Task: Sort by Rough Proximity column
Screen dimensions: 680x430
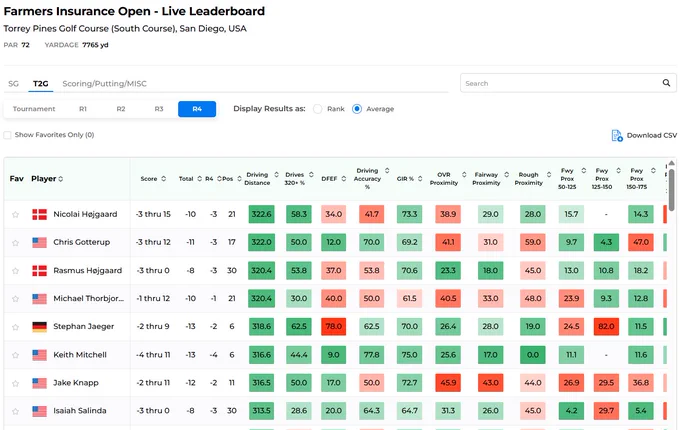Action: [x=549, y=175]
